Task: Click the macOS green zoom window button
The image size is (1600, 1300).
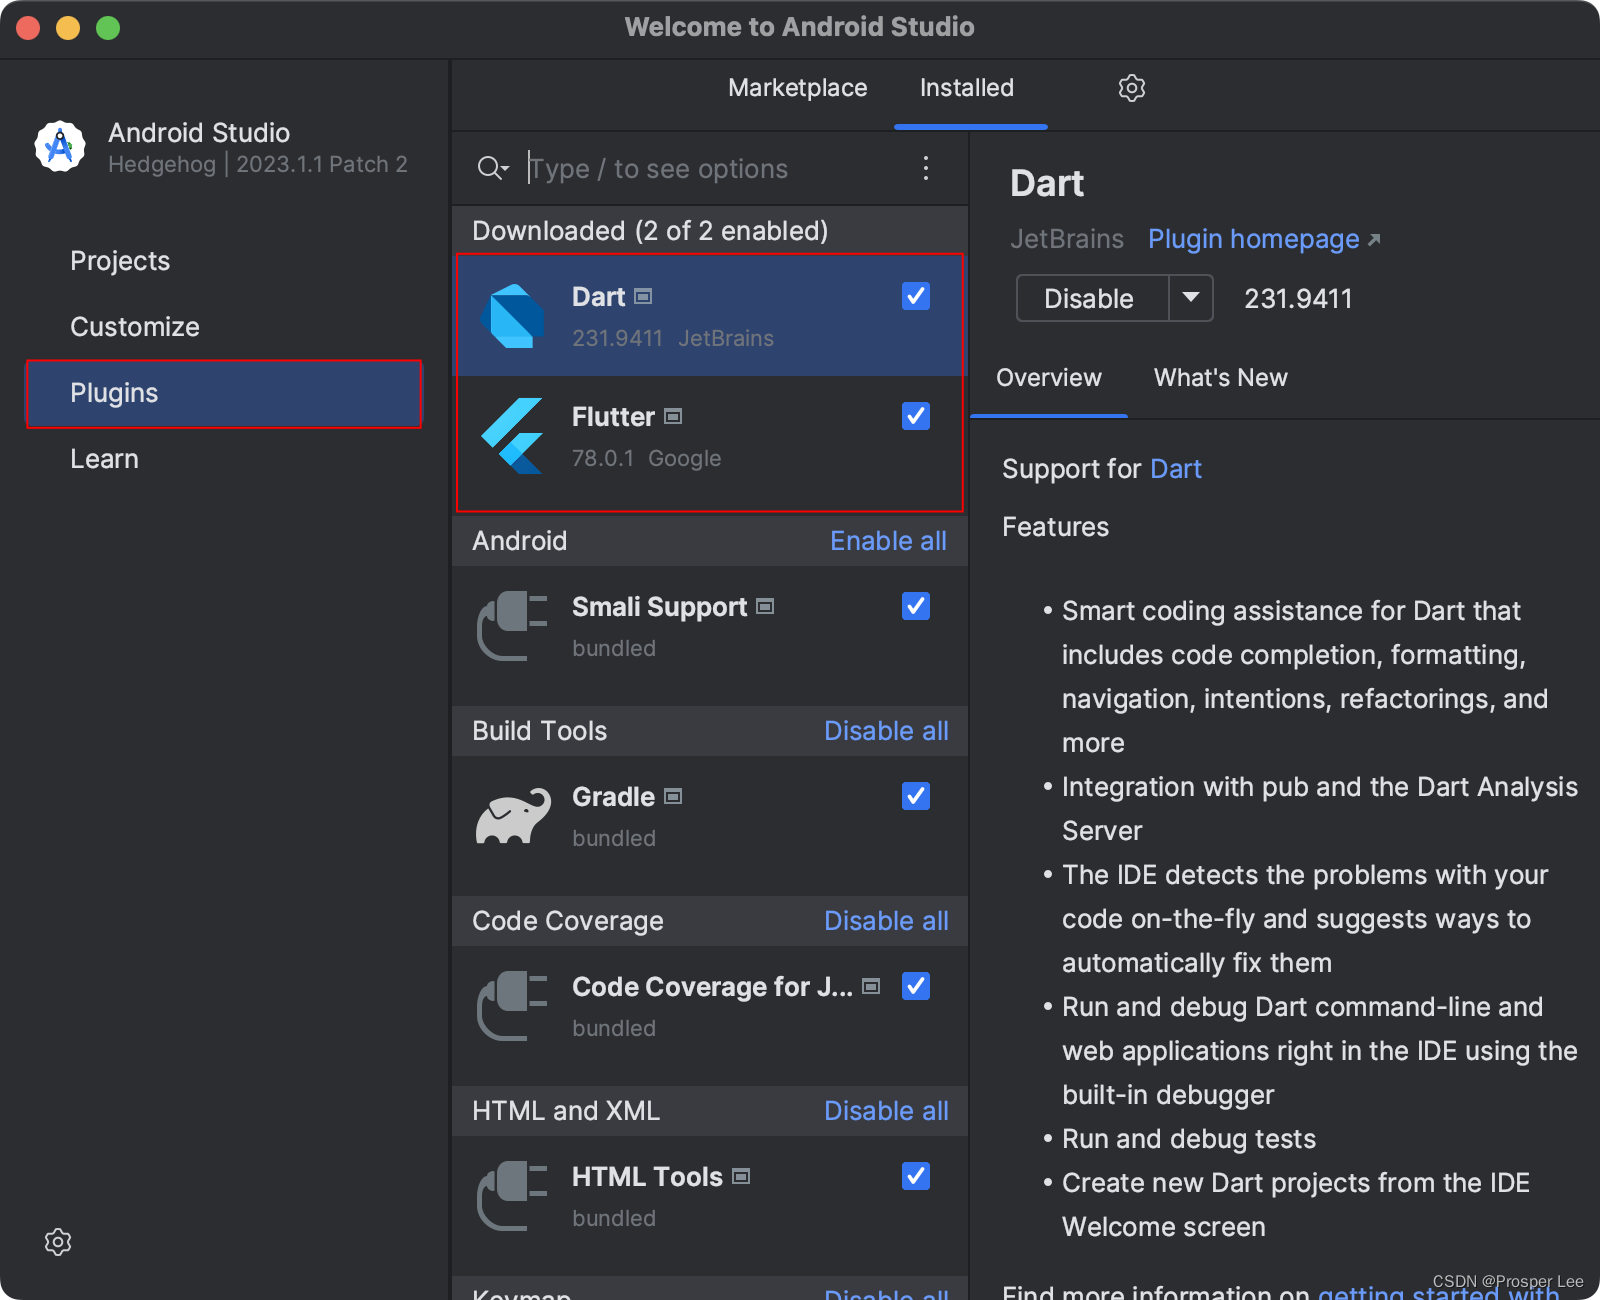Action: (108, 28)
